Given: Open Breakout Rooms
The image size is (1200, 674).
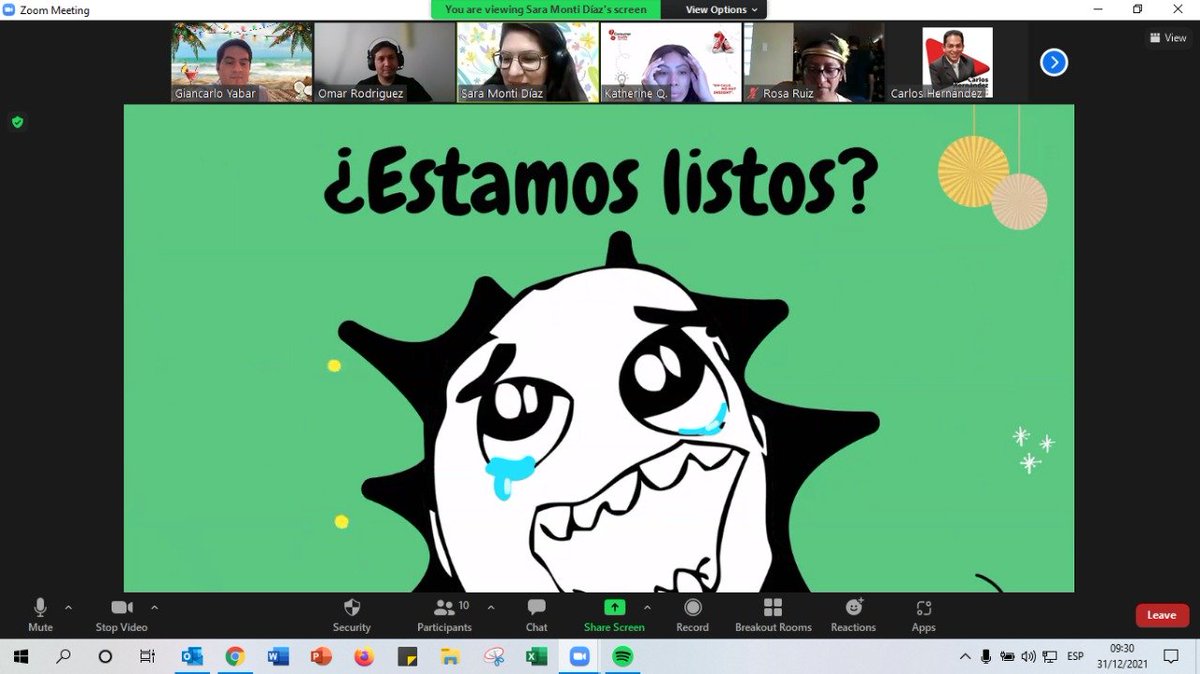Looking at the screenshot, I should (773, 614).
